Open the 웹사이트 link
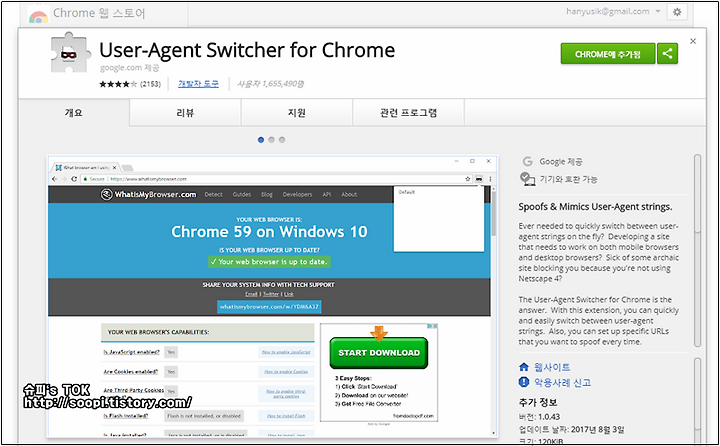This screenshot has height=446, width=720. (x=552, y=367)
